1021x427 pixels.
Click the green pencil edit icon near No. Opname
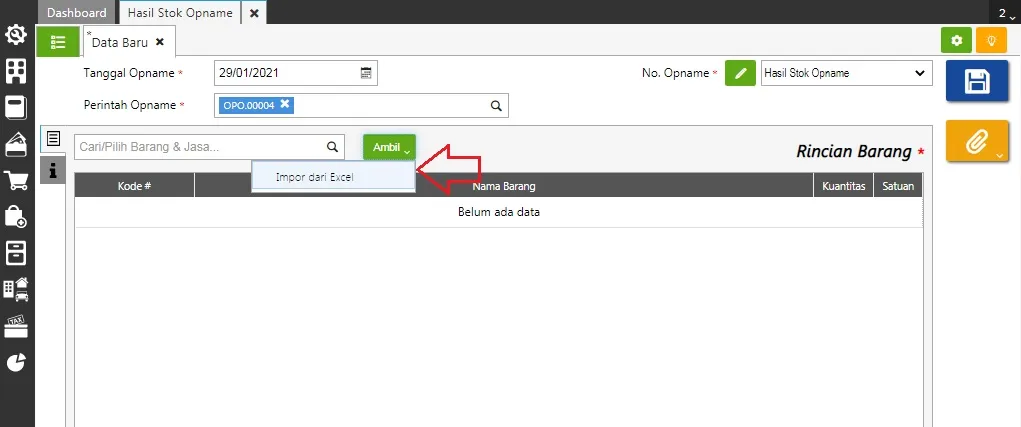click(x=740, y=73)
